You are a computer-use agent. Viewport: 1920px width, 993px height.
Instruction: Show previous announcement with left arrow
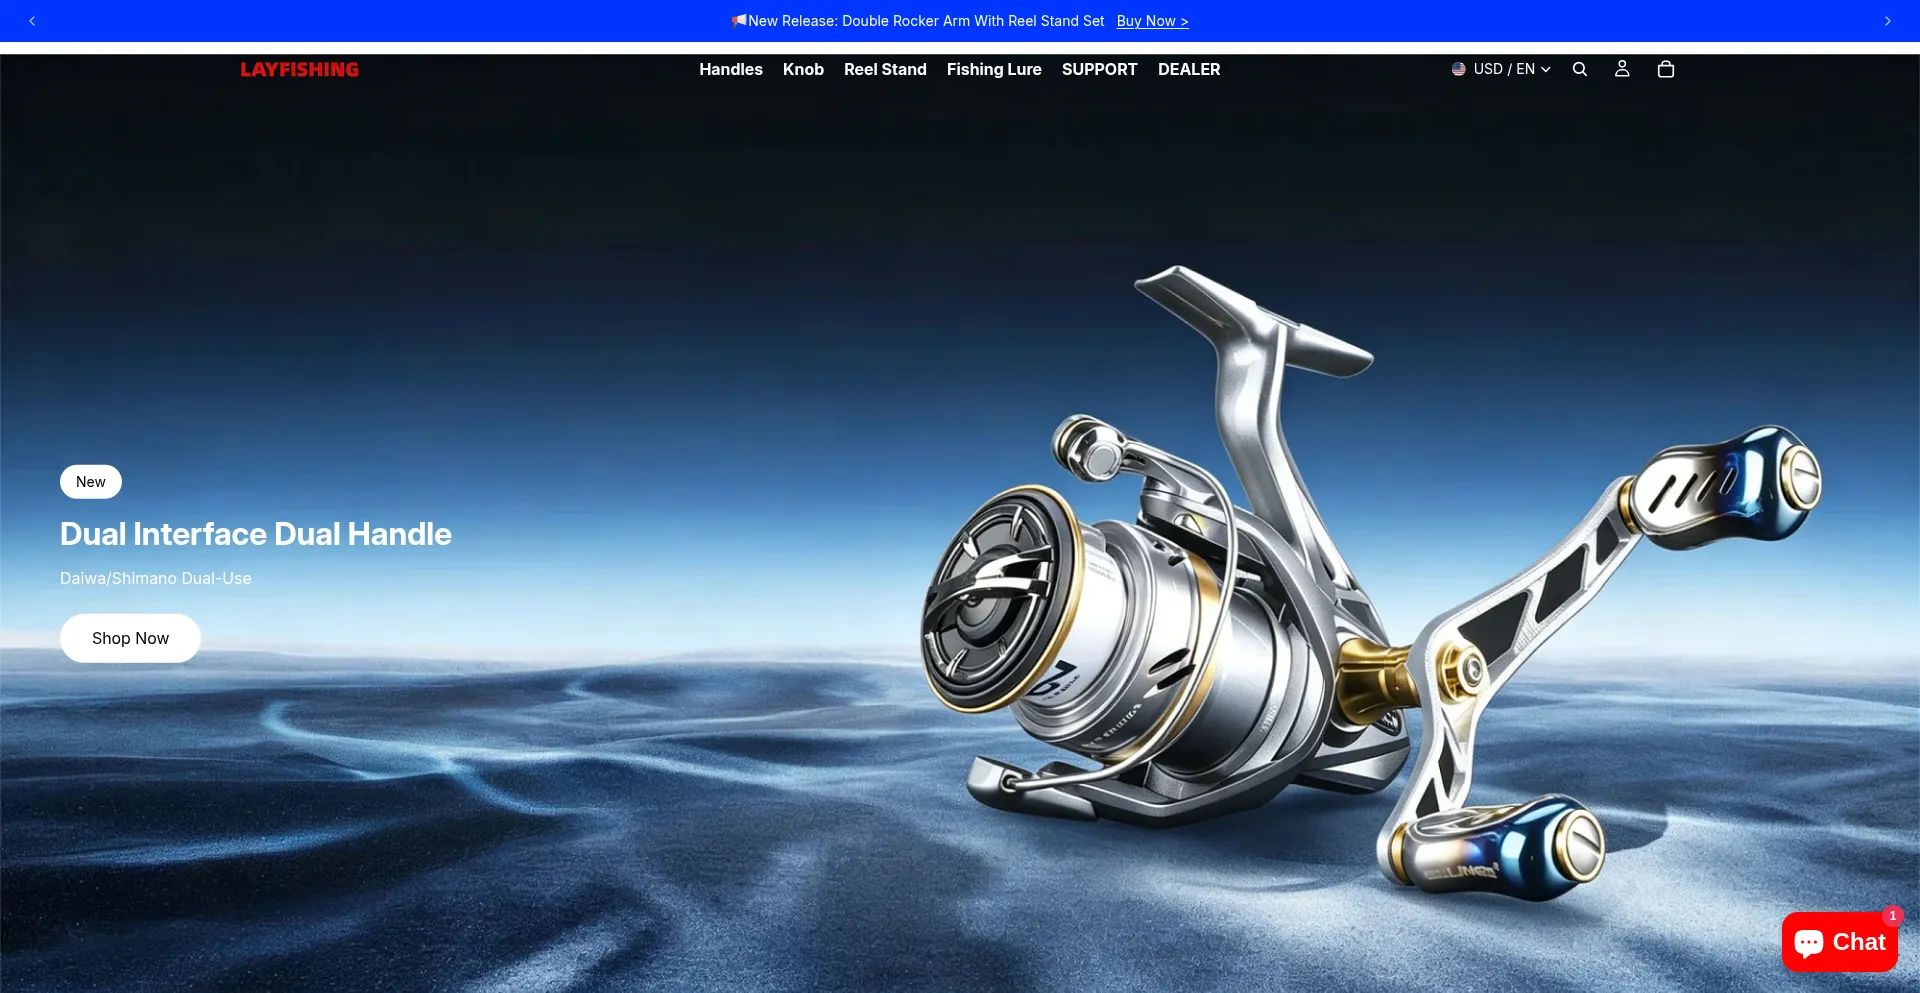pos(32,21)
